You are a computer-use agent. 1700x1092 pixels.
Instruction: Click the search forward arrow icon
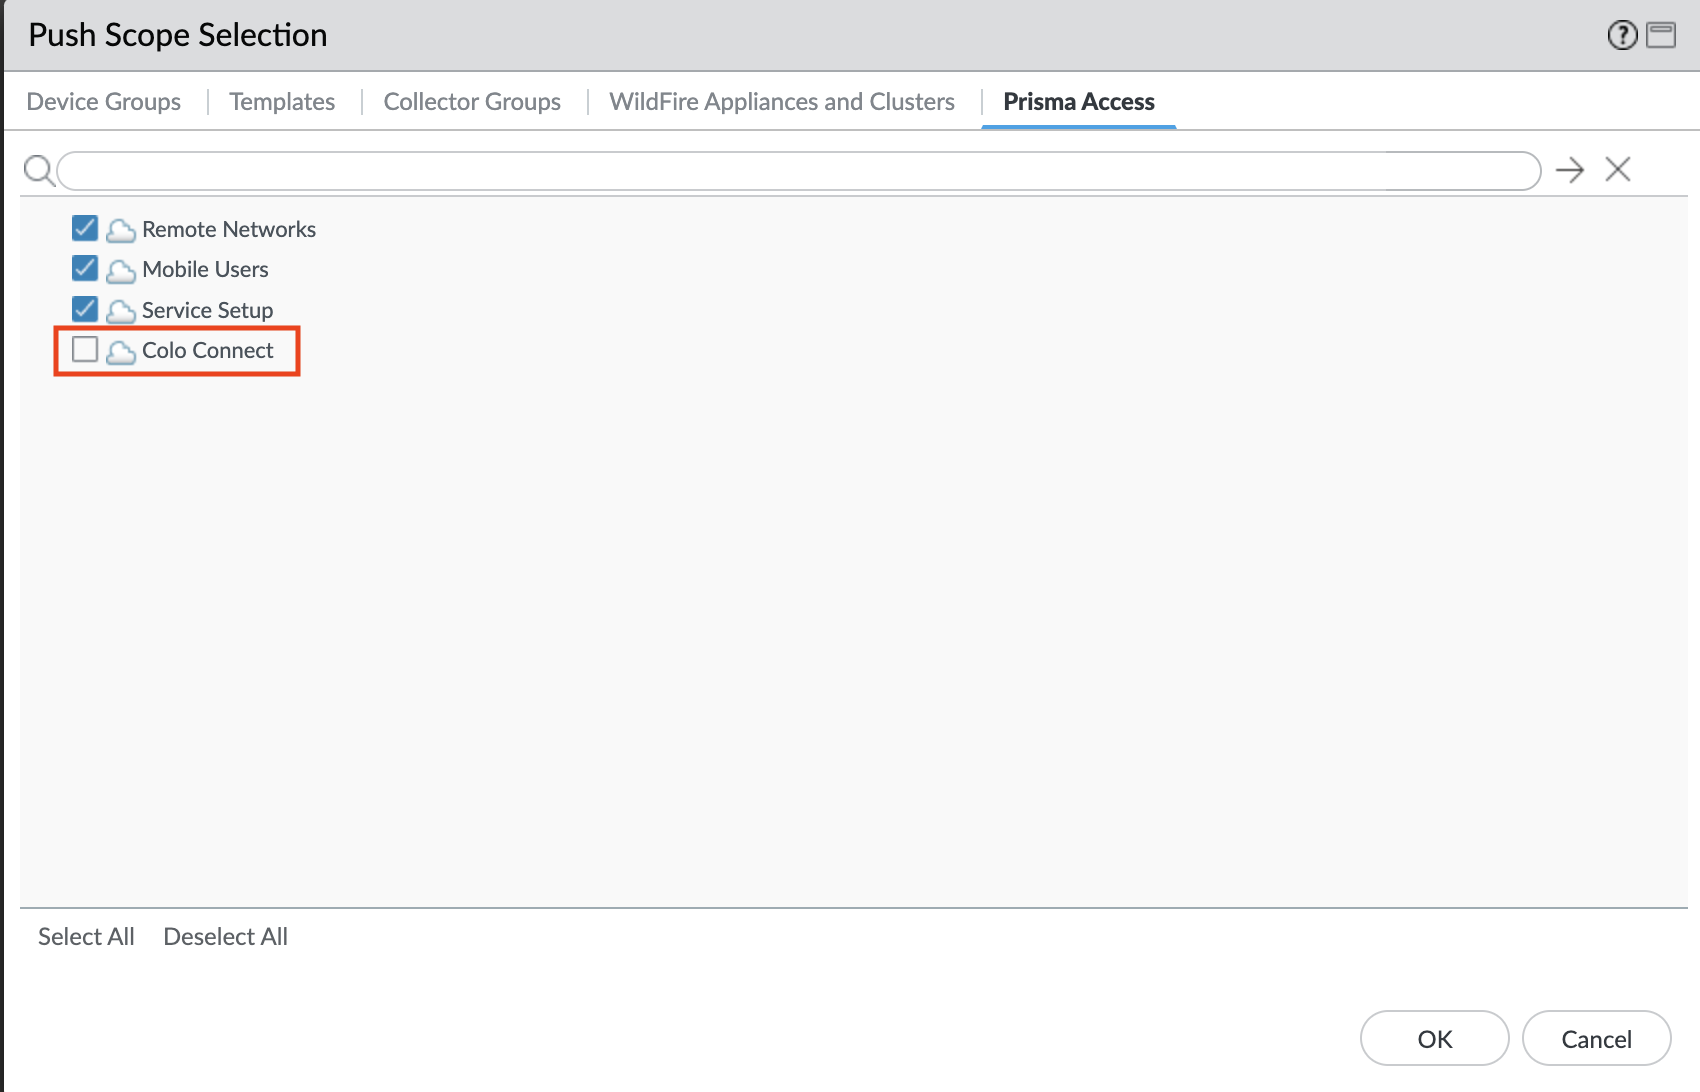click(x=1570, y=170)
